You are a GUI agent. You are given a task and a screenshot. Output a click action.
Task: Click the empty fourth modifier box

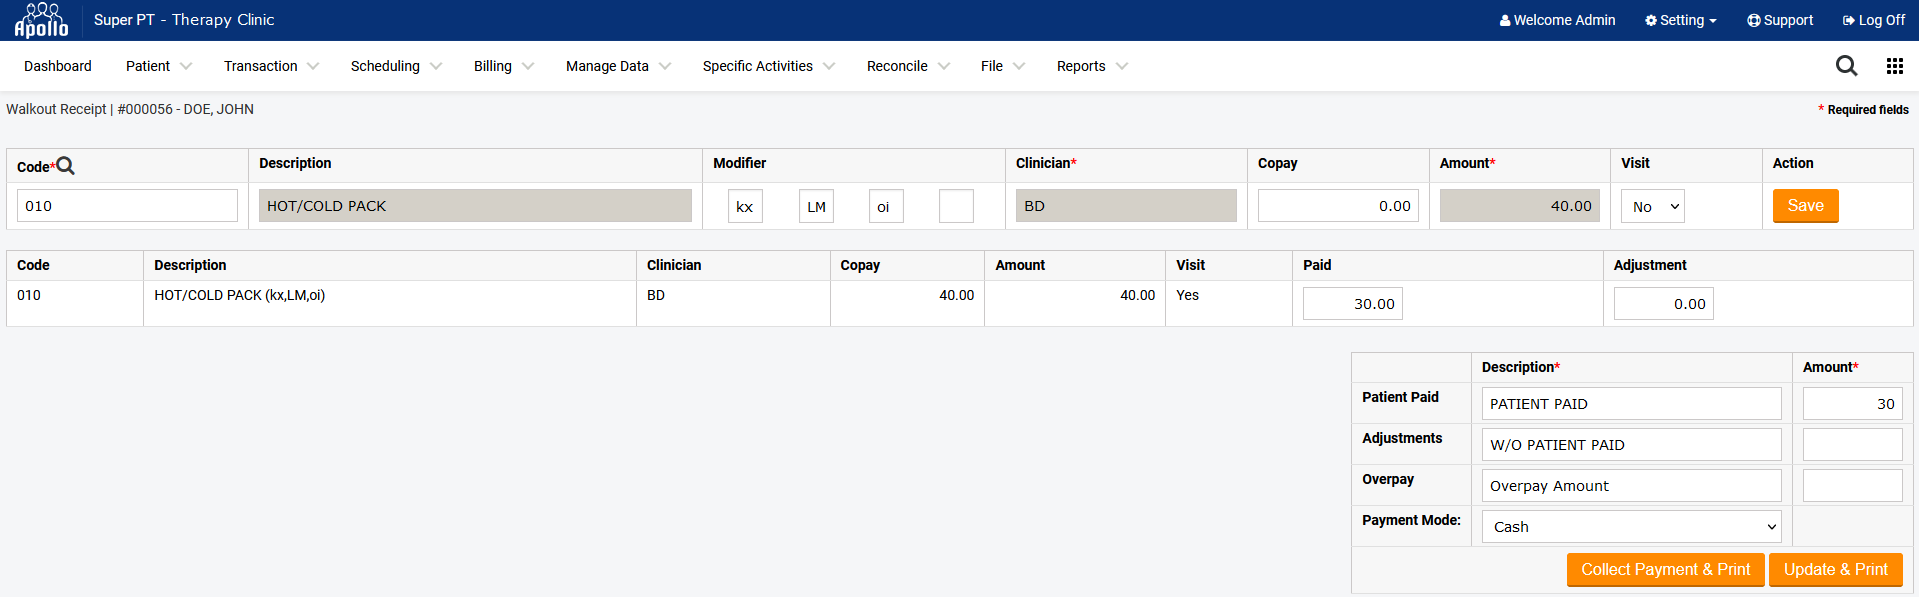click(x=955, y=206)
